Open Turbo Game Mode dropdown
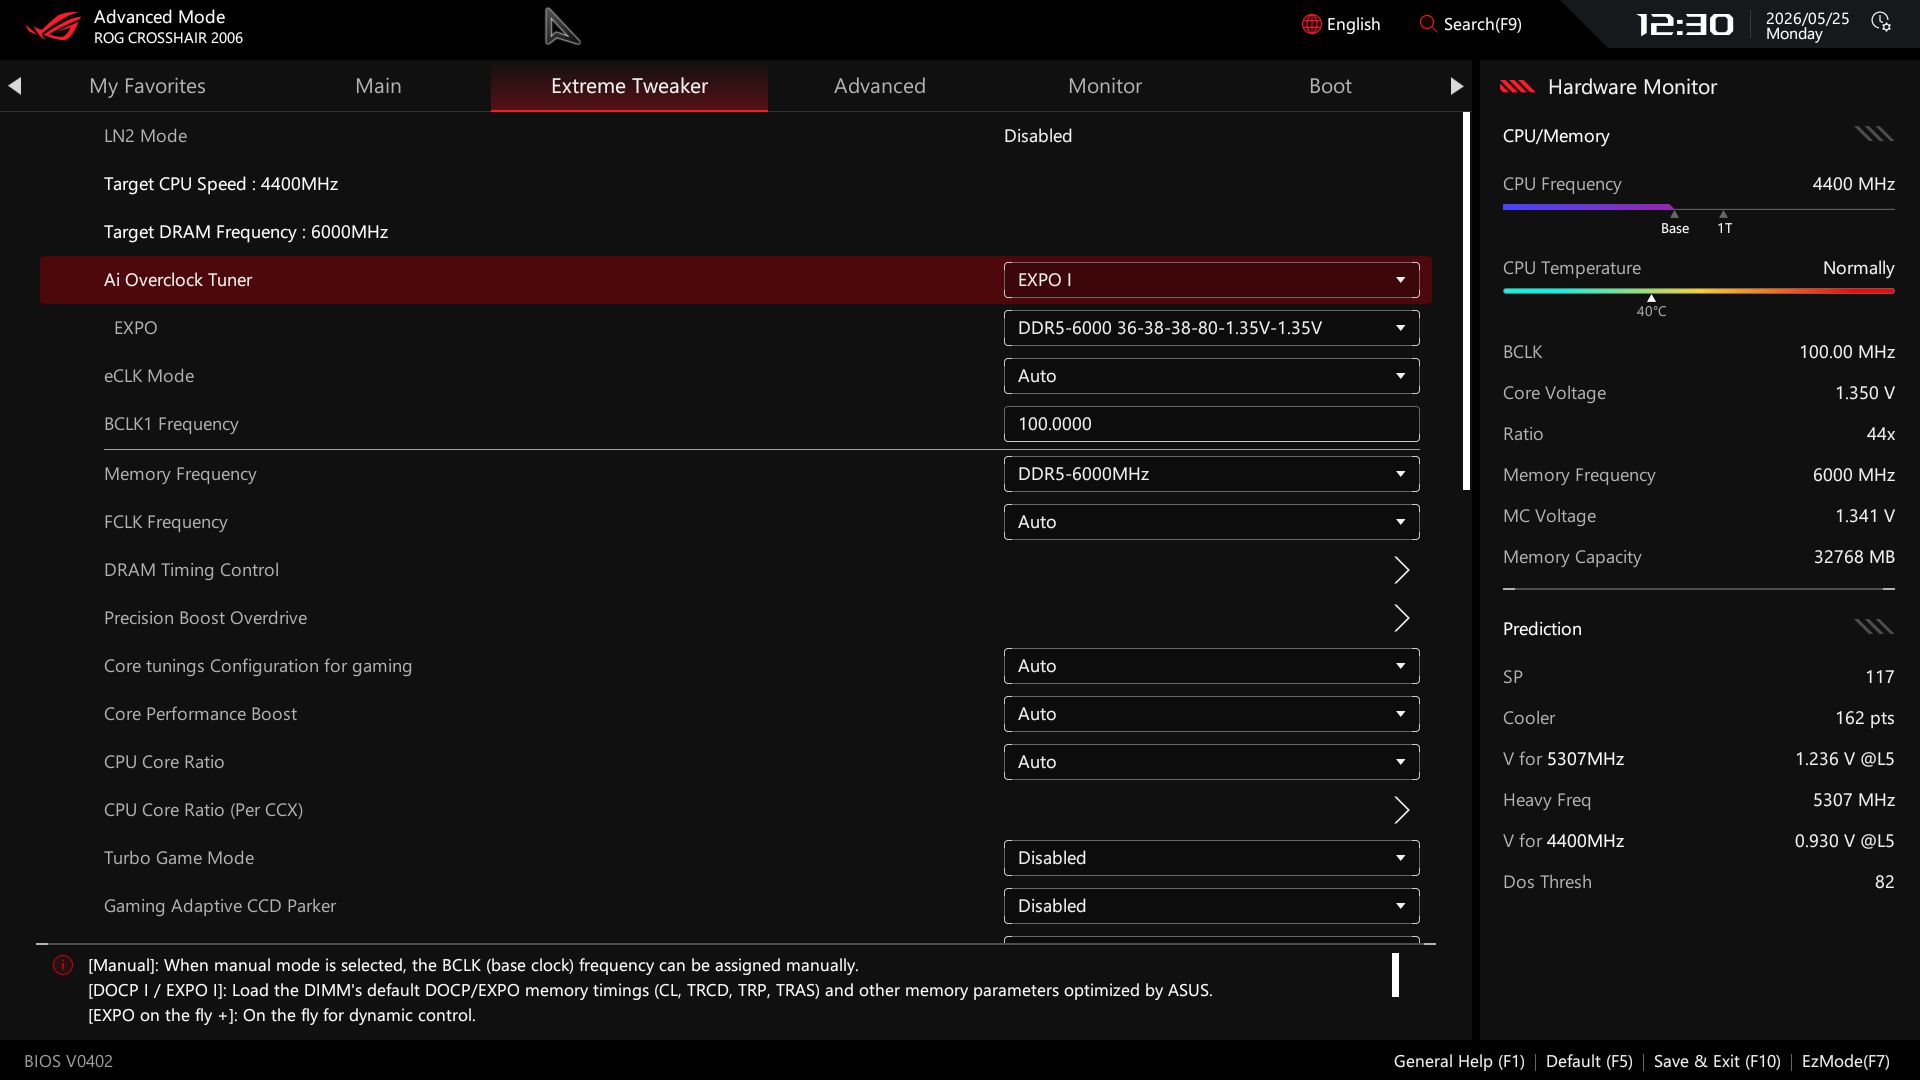Screen dimensions: 1920x1080 (x=1211, y=858)
